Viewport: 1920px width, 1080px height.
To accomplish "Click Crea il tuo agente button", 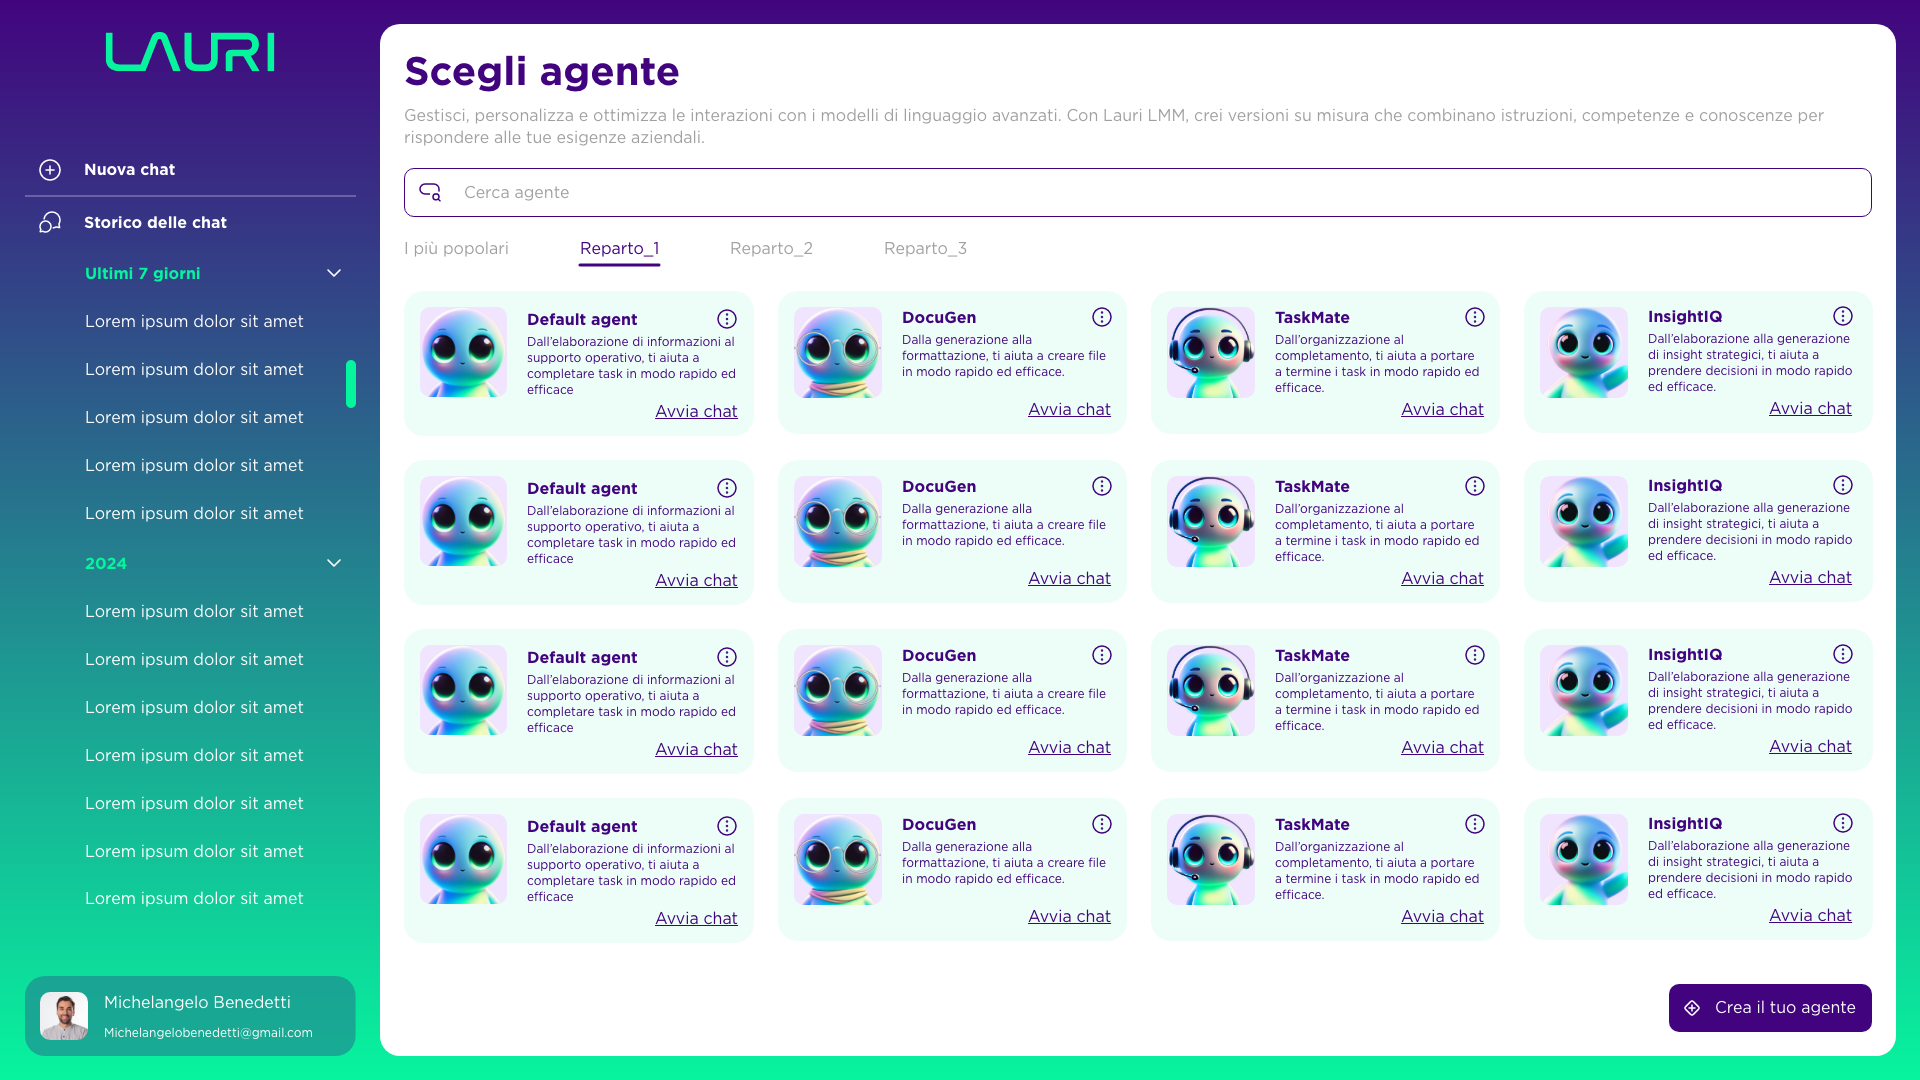I will click(1770, 1008).
